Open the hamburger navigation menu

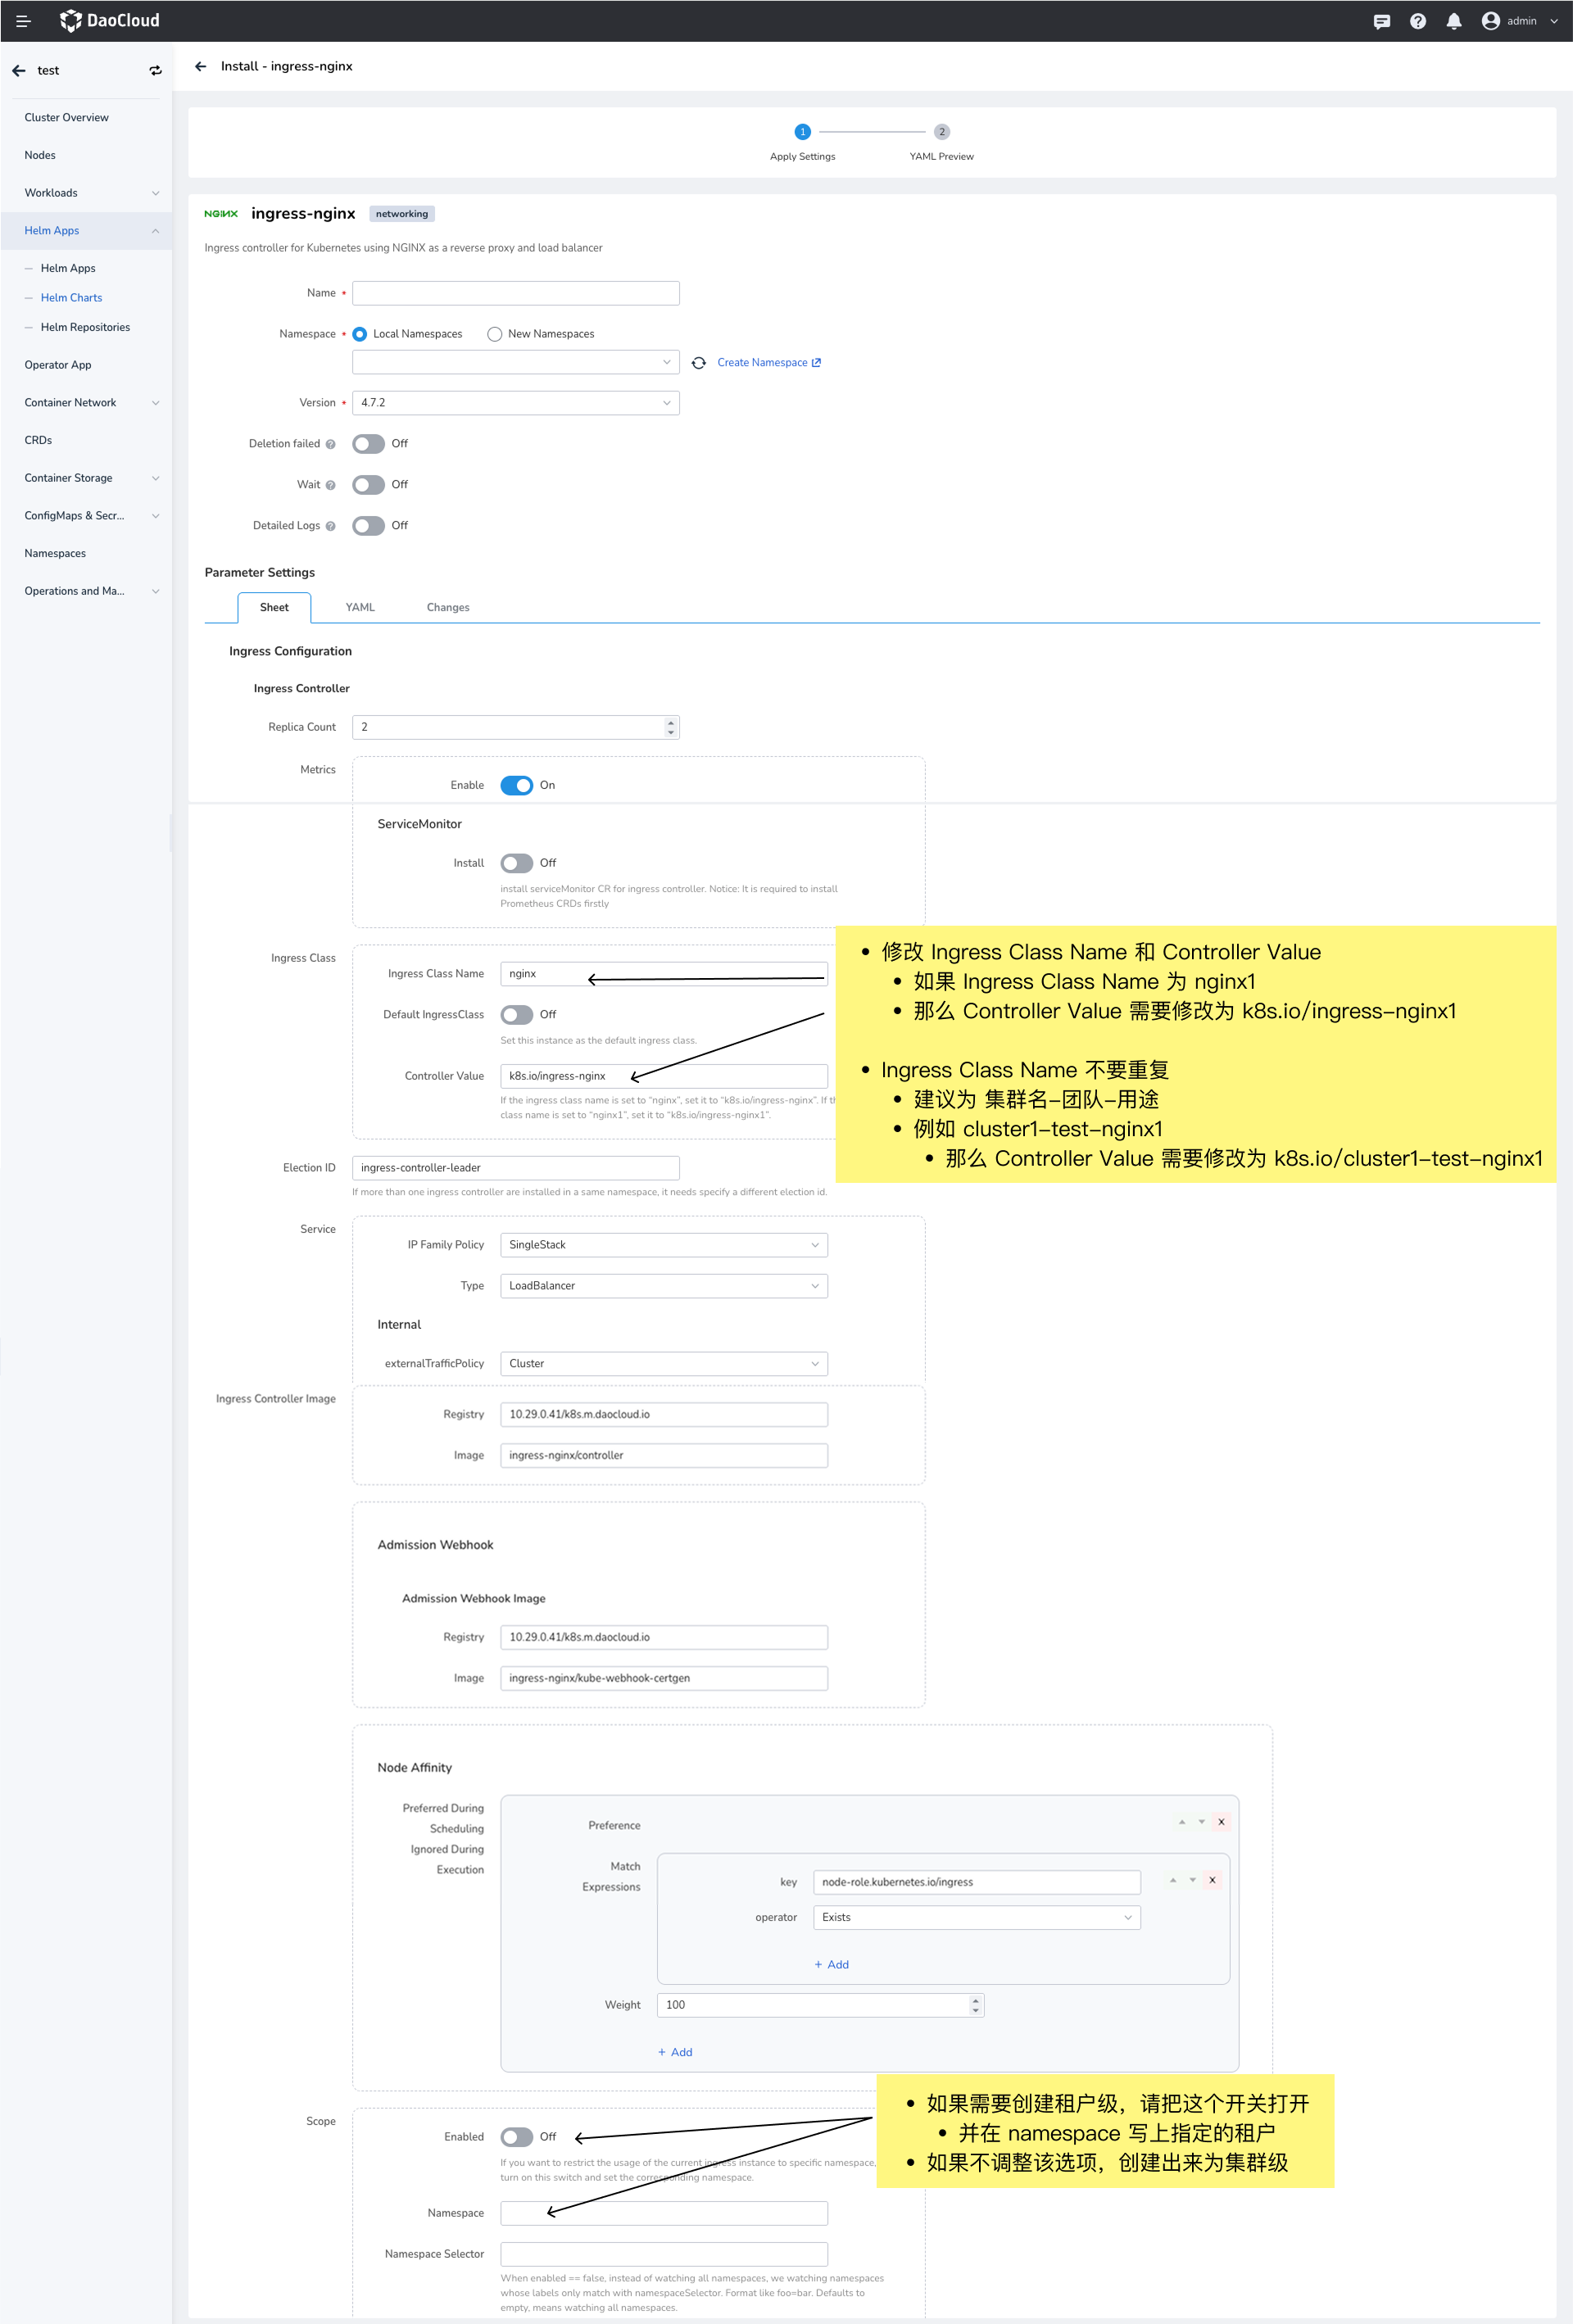click(22, 20)
